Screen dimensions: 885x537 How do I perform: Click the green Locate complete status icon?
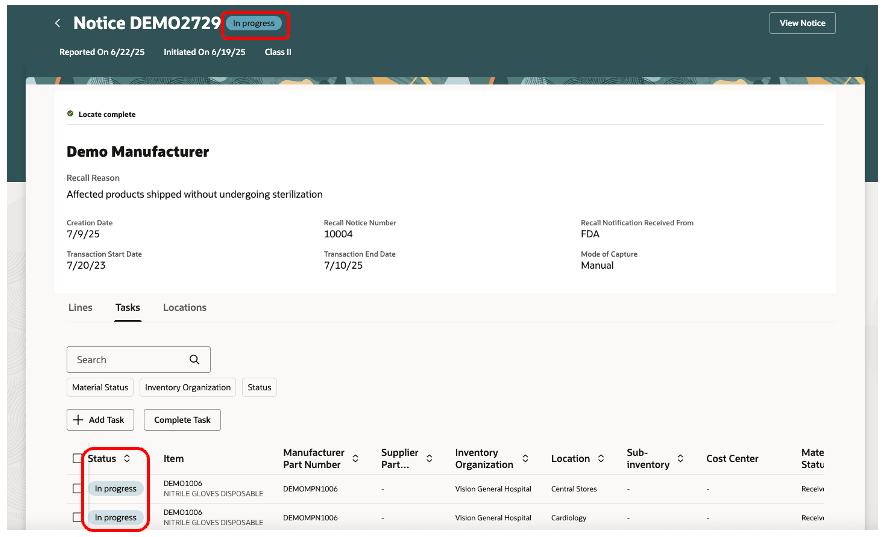(71, 113)
